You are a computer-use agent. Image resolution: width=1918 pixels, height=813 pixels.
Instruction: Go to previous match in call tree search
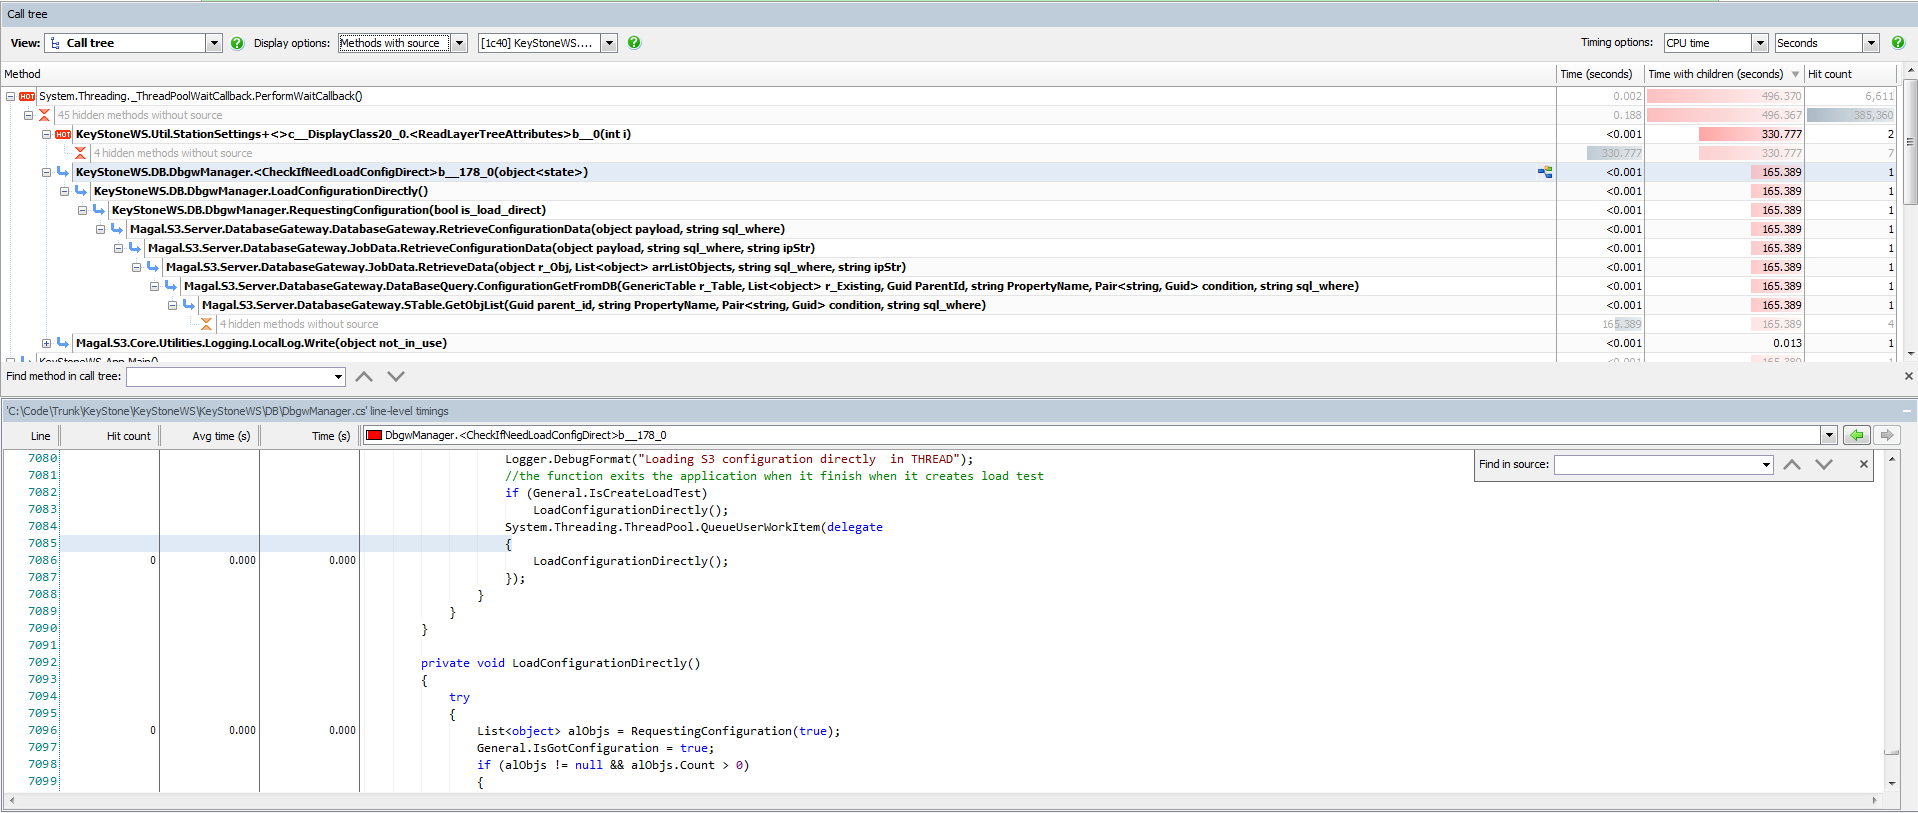[364, 377]
